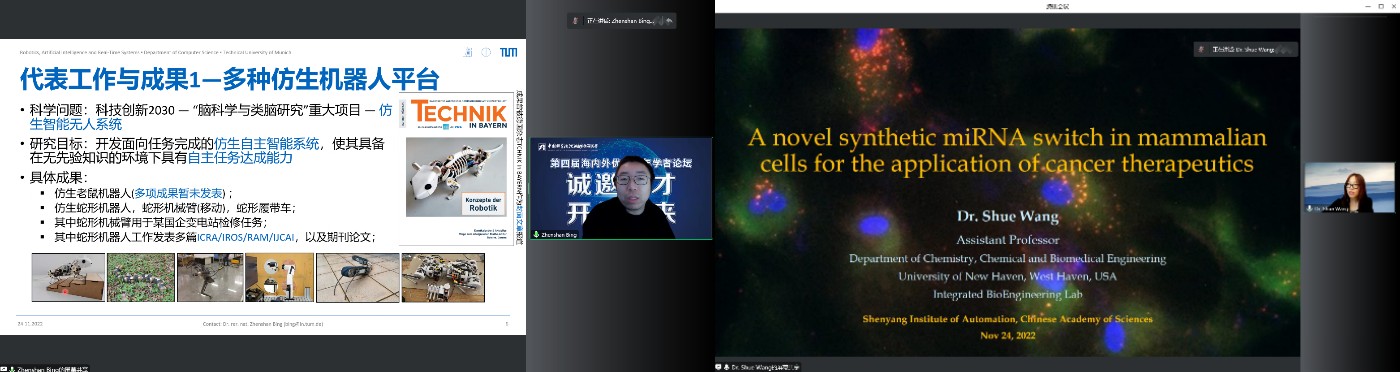Click the muted microphone icon in Zhenshan Bing speaker bar
1400x372 pixels.
[x=575, y=19]
